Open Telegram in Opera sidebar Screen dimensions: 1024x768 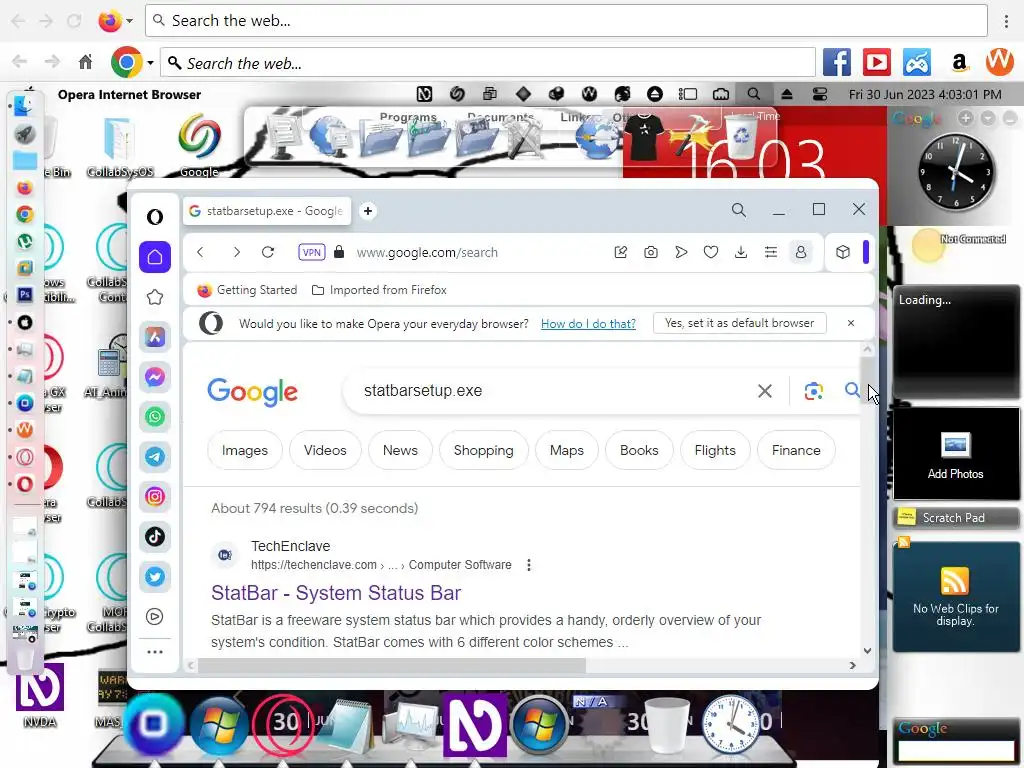[155, 456]
